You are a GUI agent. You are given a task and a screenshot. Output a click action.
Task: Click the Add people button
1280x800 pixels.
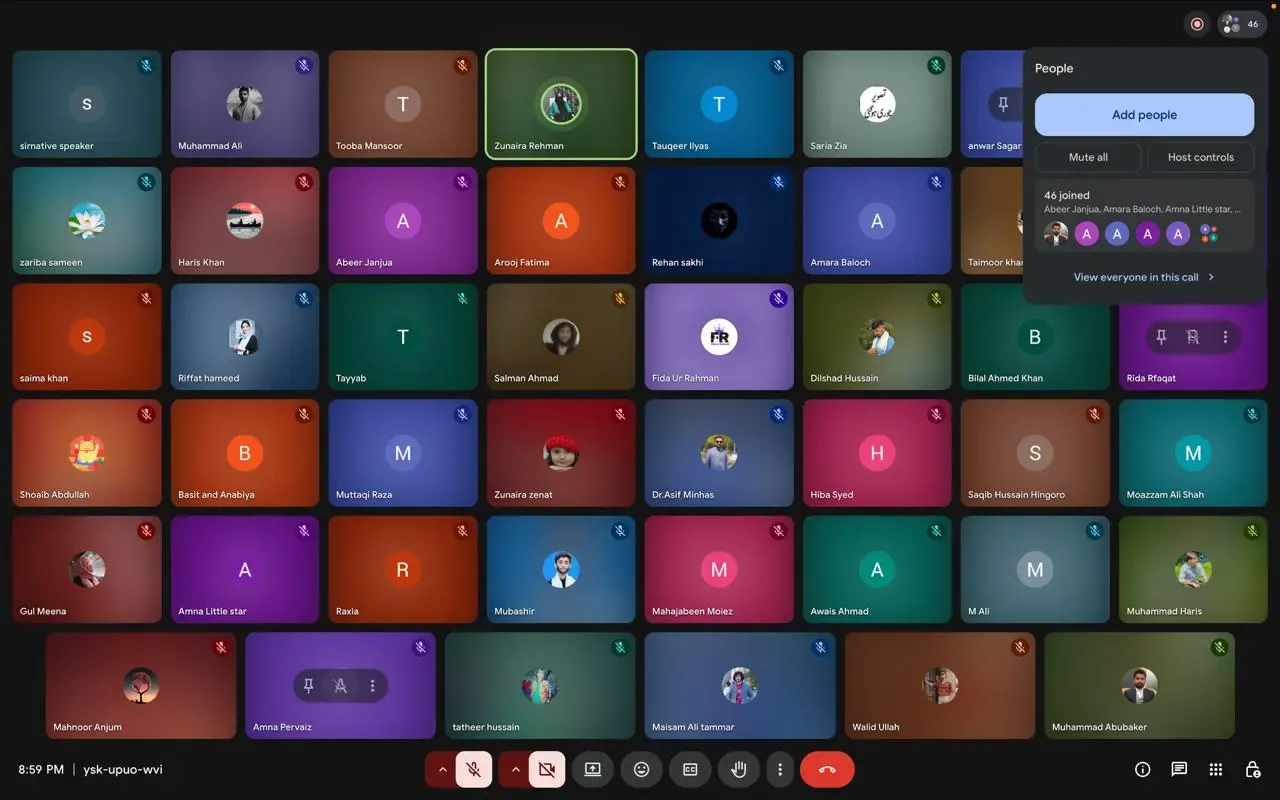tap(1144, 115)
